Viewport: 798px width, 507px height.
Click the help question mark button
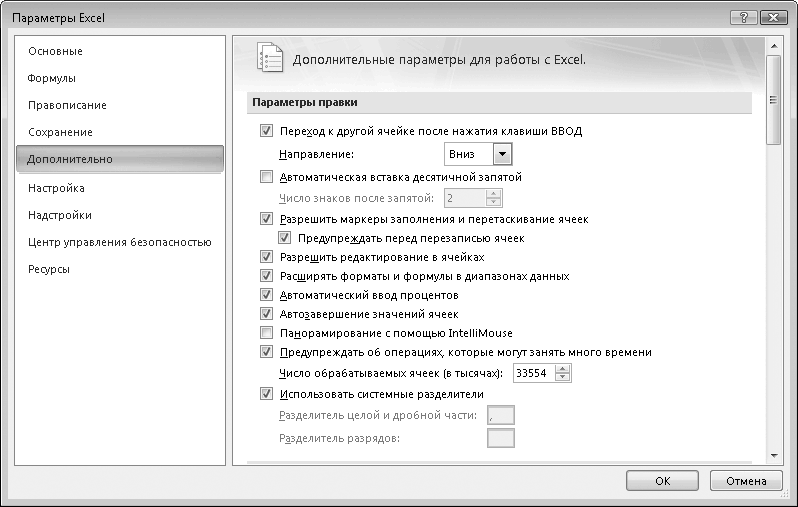[744, 18]
